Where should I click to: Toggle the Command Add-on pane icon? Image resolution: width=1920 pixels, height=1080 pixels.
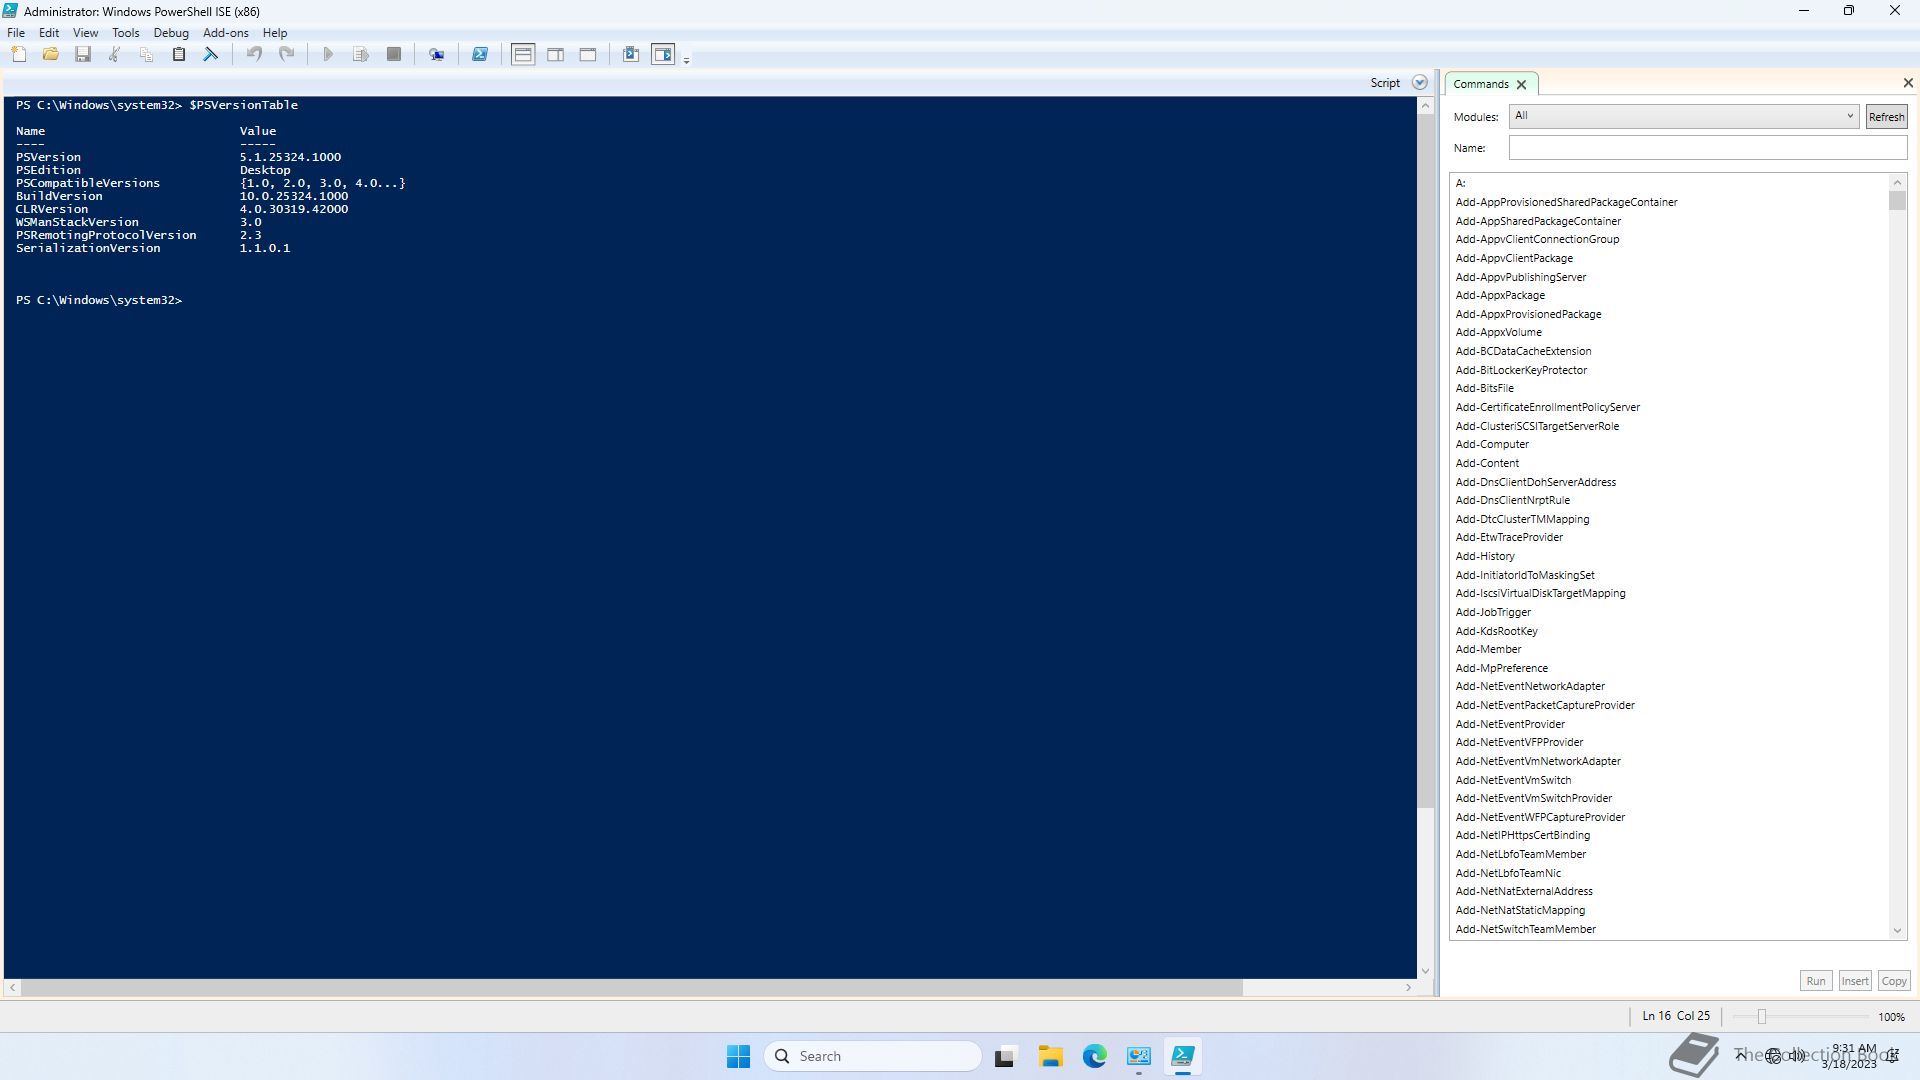[663, 55]
